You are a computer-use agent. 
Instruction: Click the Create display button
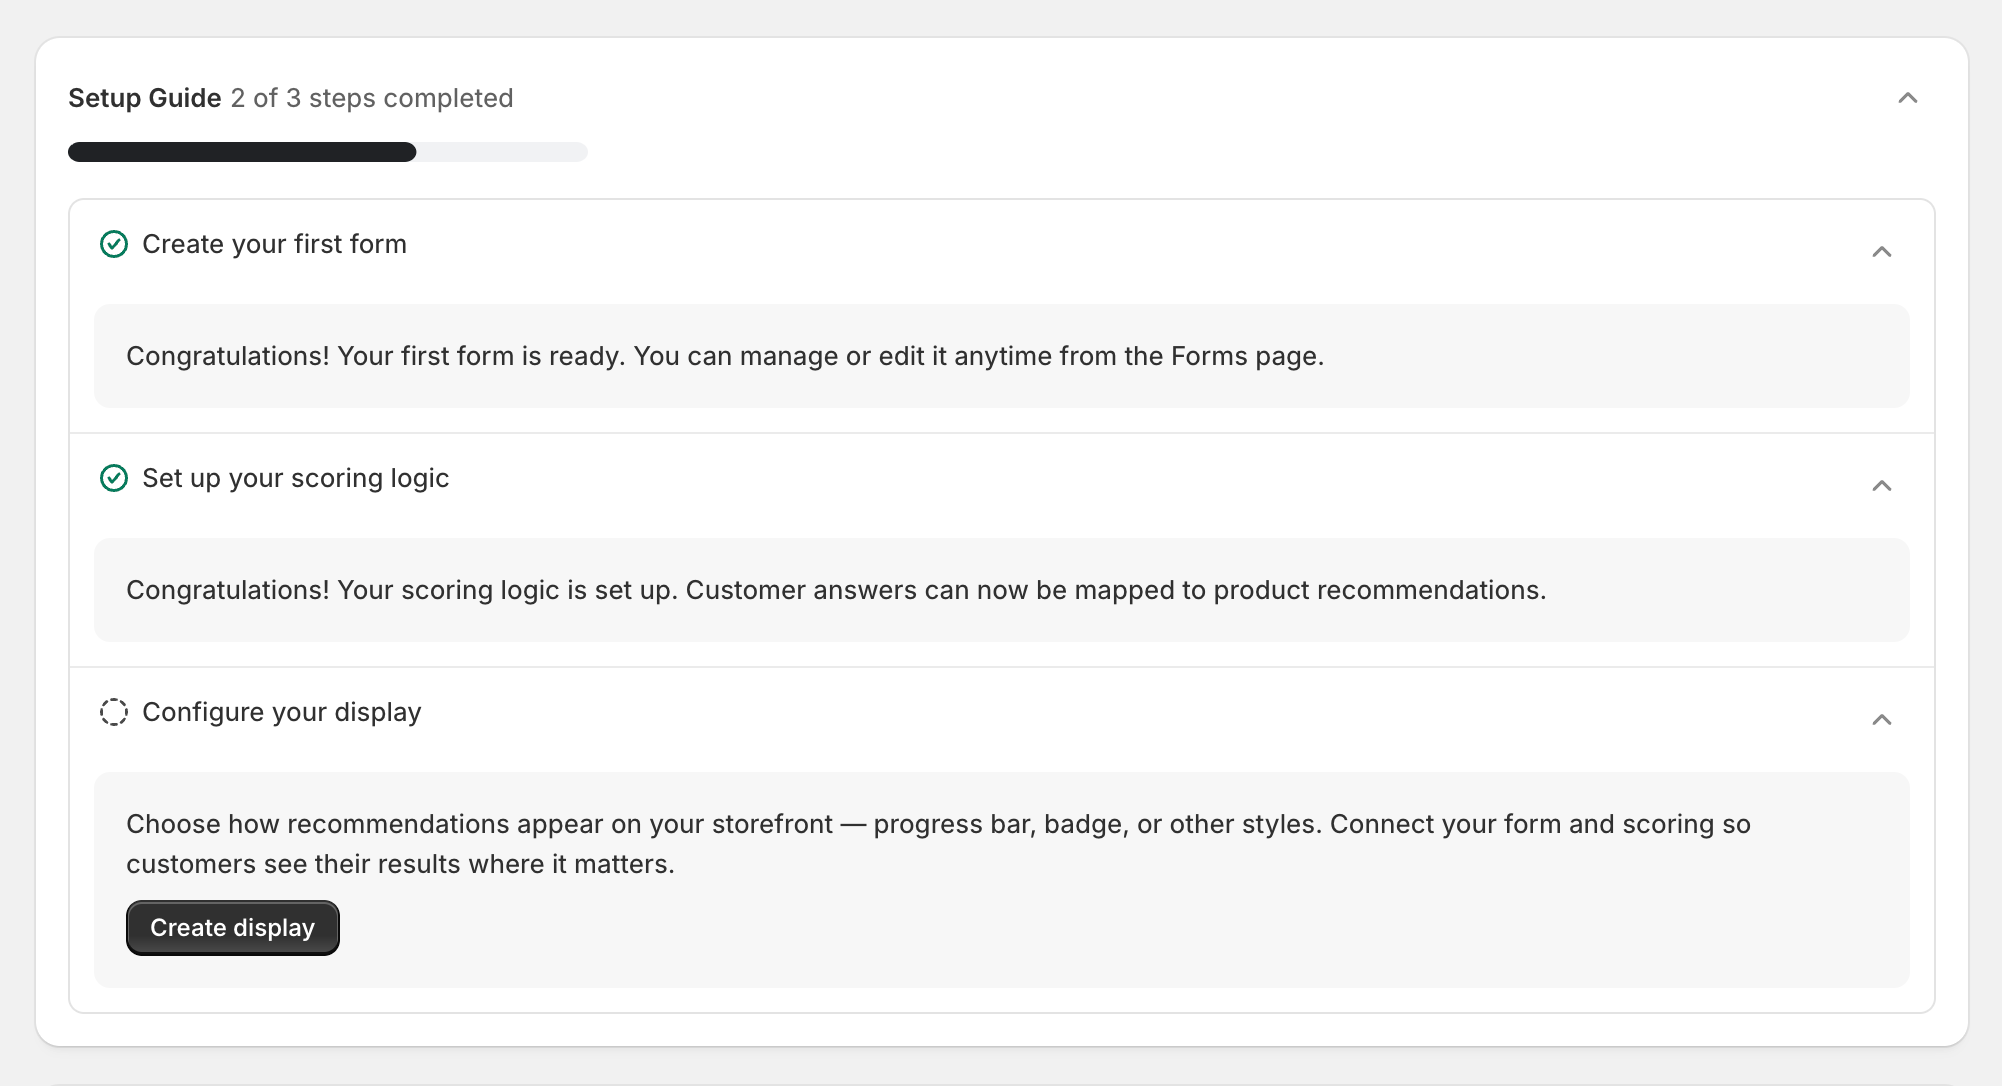[x=232, y=928]
